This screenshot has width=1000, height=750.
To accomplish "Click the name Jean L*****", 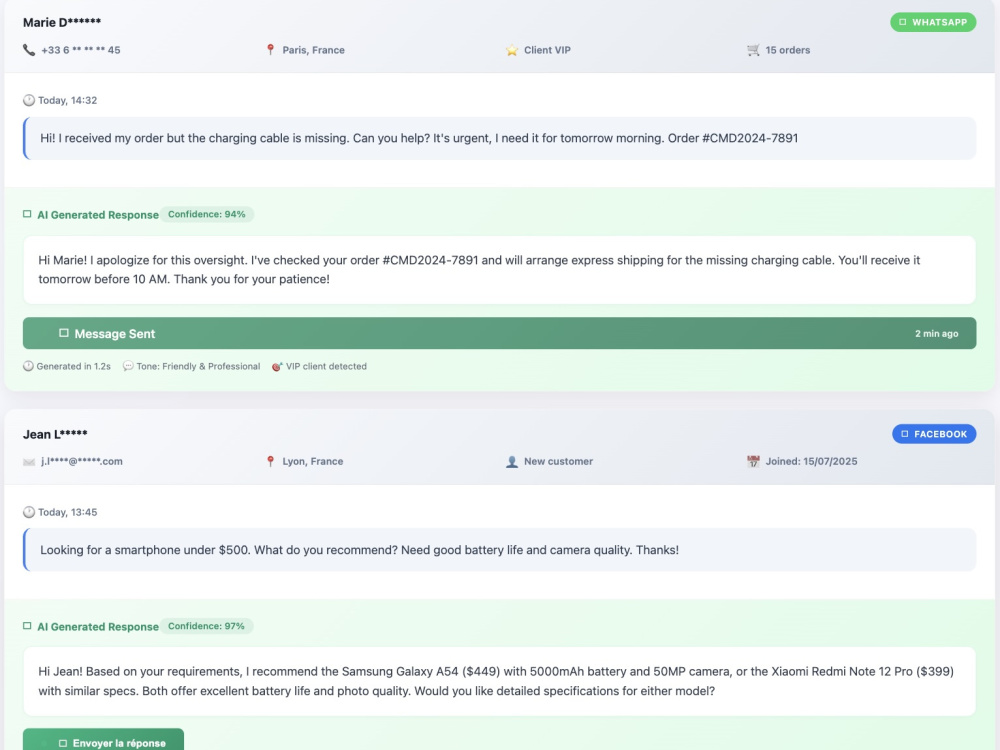I will 55,434.
